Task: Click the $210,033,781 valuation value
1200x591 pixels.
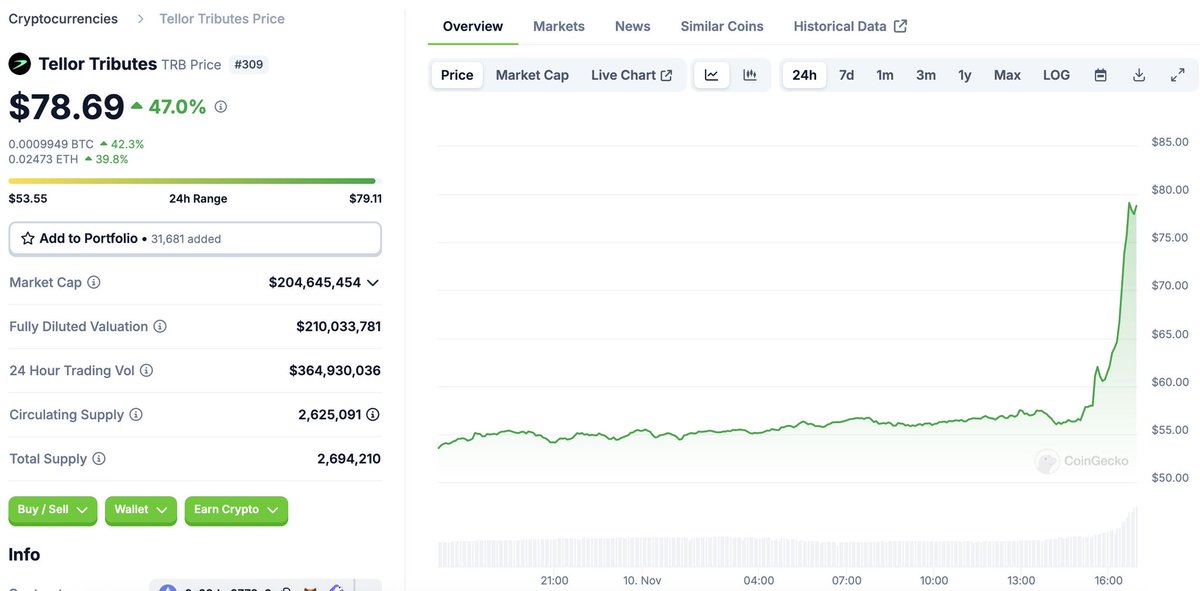Action: [339, 327]
